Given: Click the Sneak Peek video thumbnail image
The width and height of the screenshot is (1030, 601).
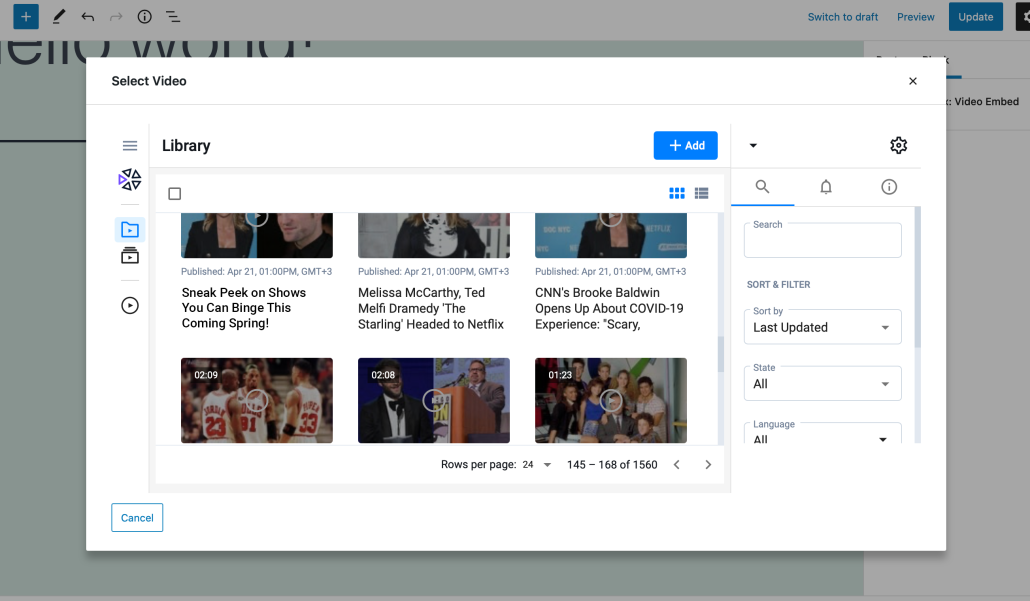Looking at the screenshot, I should 257,235.
